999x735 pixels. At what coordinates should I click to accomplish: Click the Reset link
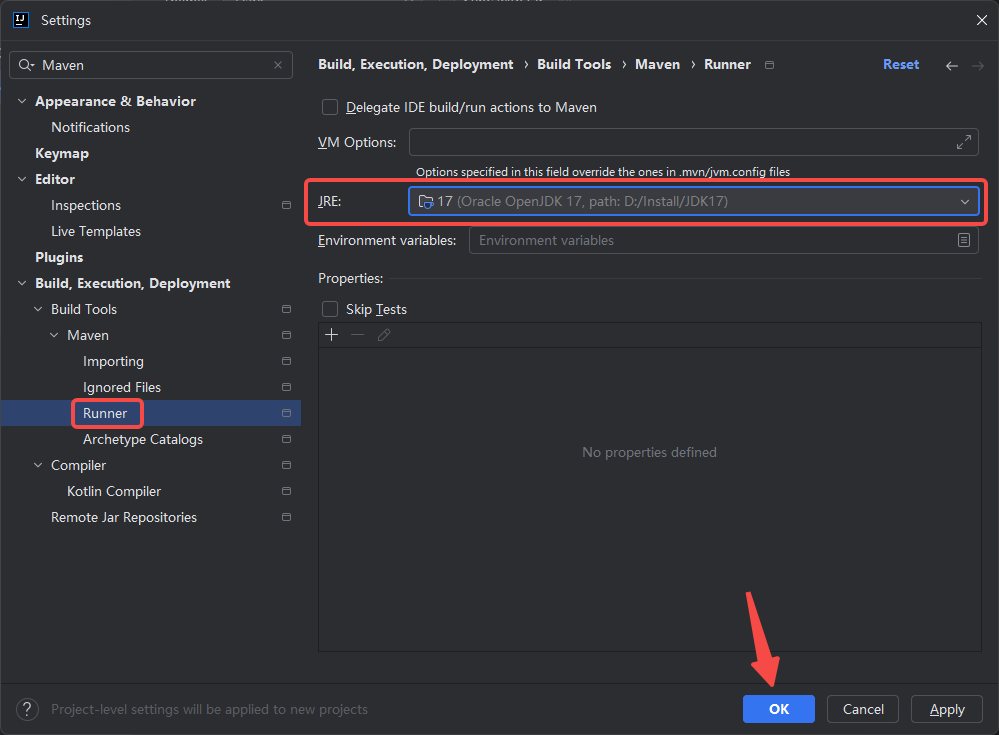(x=900, y=64)
